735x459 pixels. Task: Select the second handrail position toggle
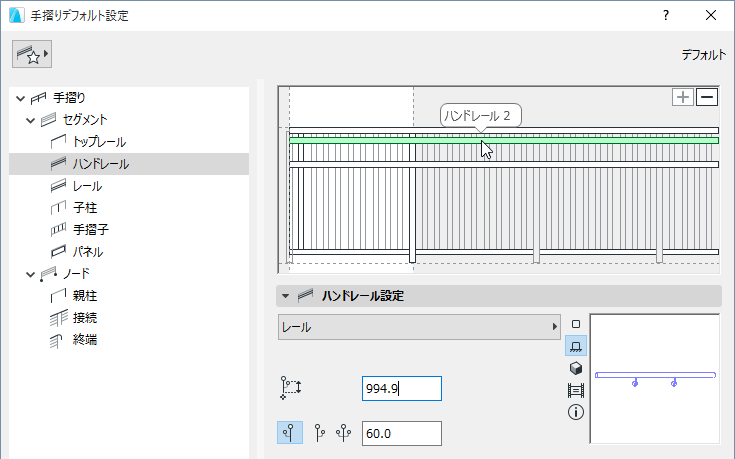319,433
